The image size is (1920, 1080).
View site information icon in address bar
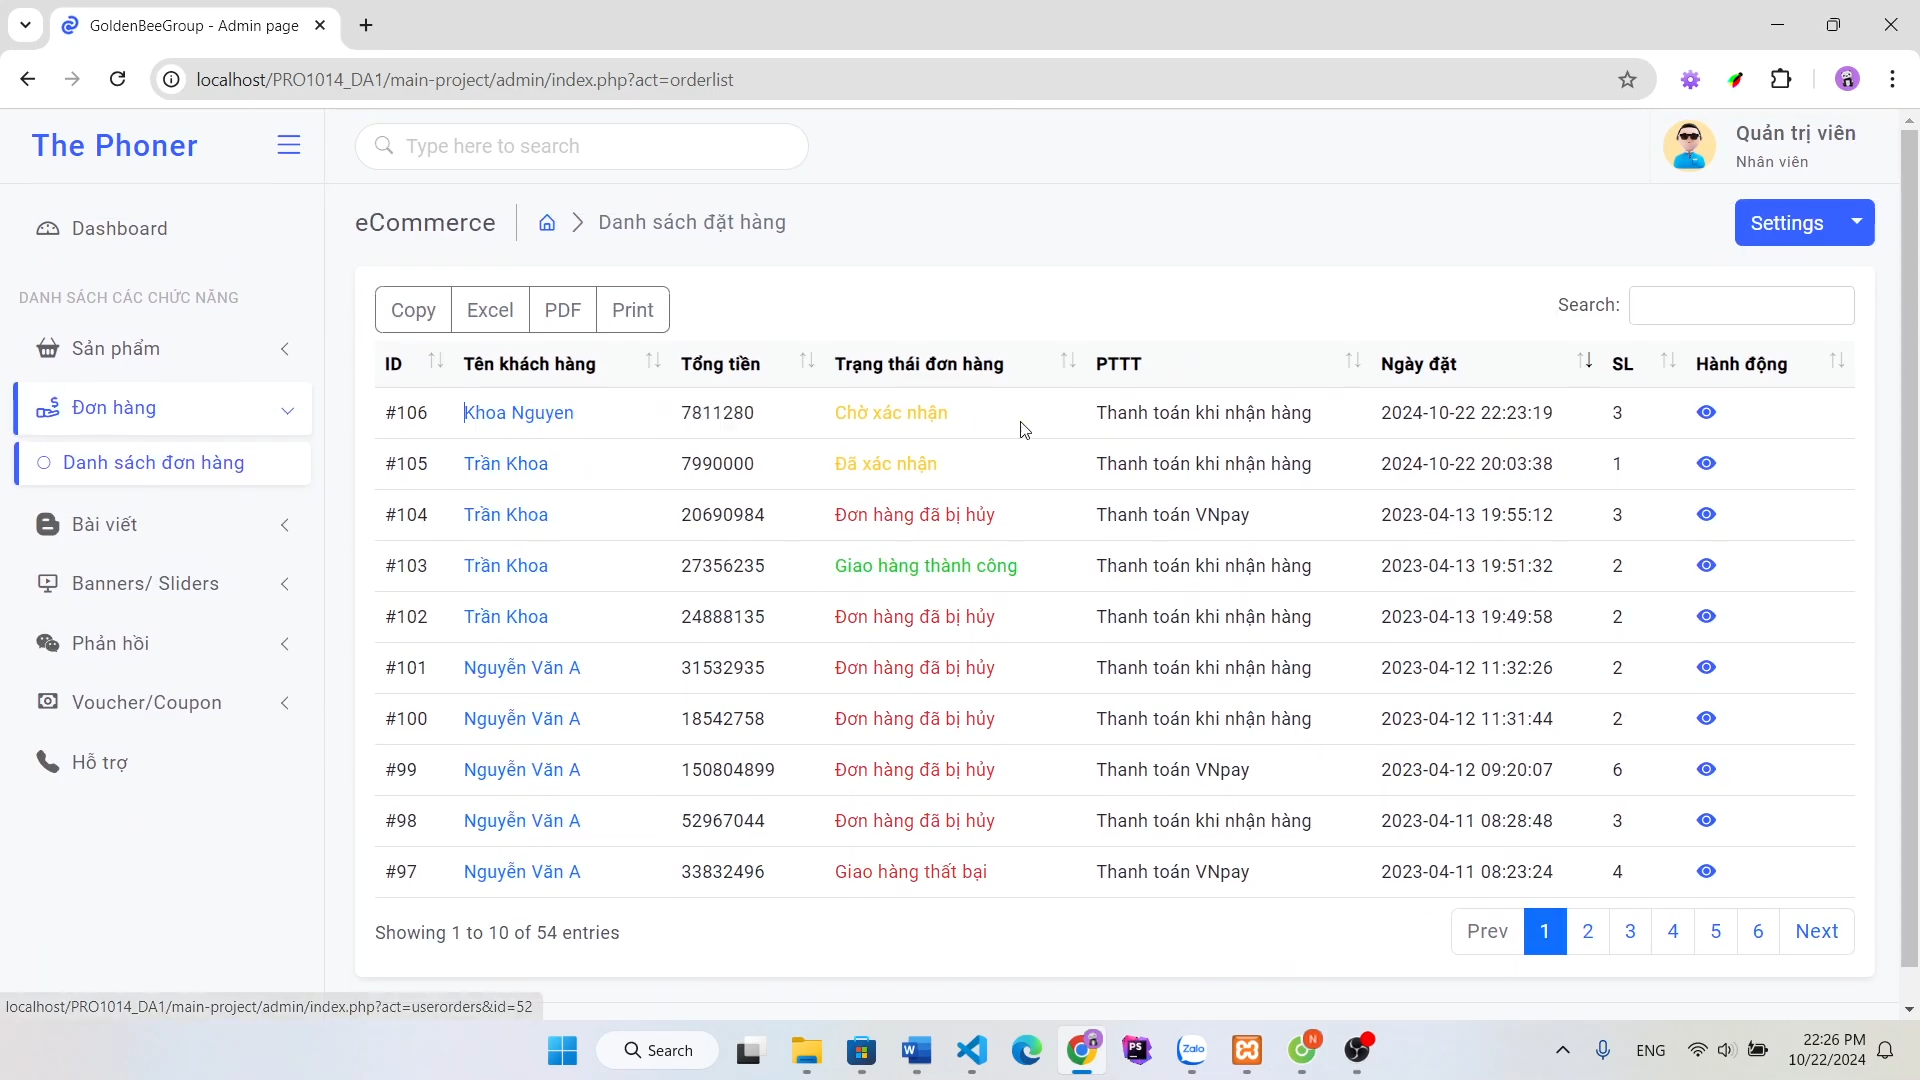tap(172, 80)
